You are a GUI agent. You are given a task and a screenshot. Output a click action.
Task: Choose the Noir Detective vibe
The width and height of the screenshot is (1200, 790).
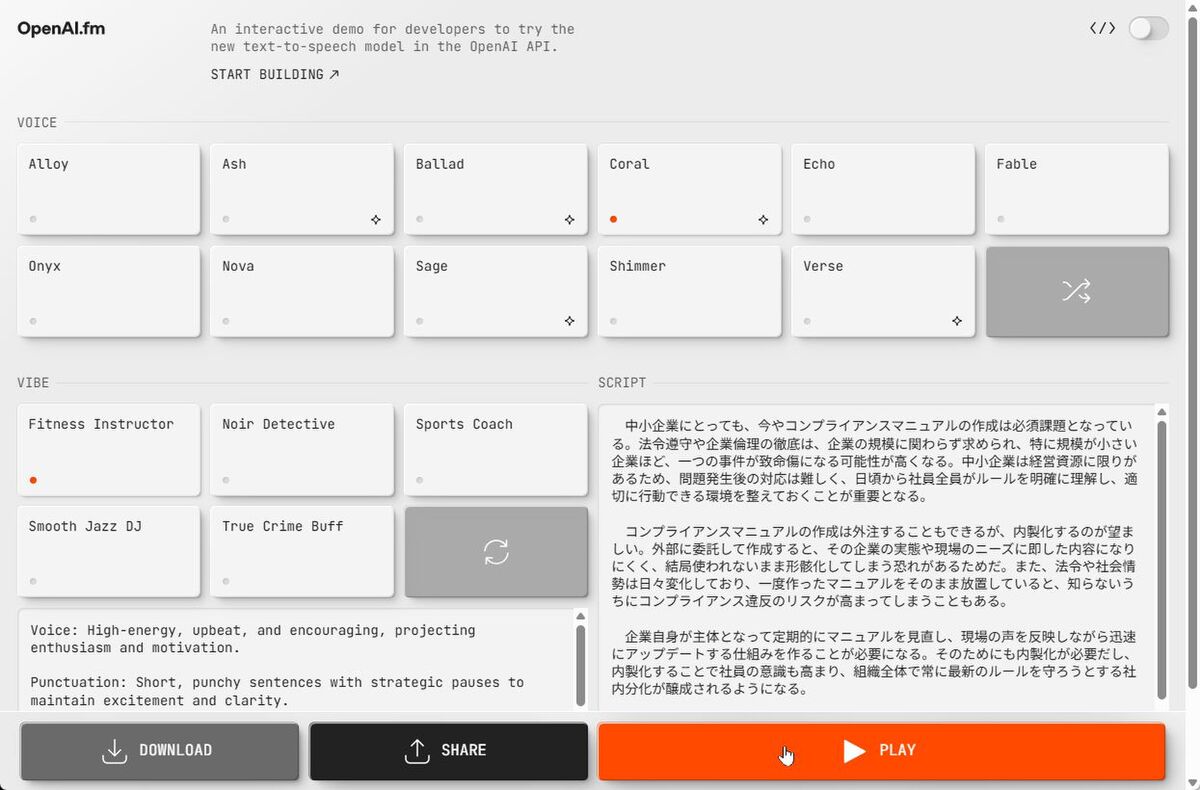point(302,449)
